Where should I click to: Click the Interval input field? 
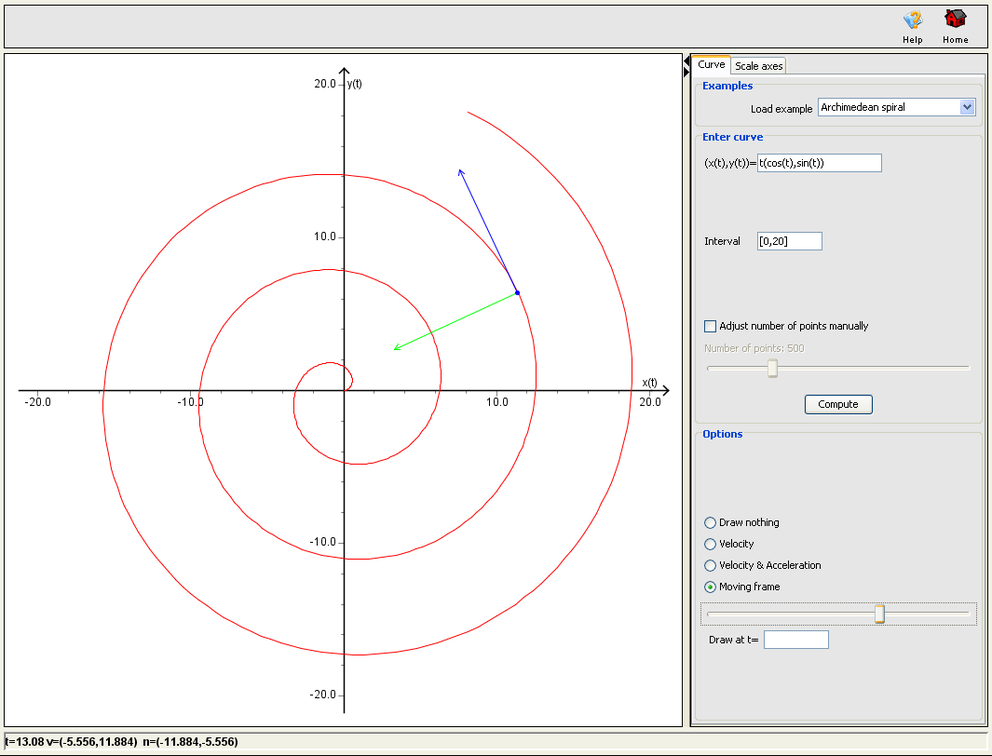tap(789, 240)
